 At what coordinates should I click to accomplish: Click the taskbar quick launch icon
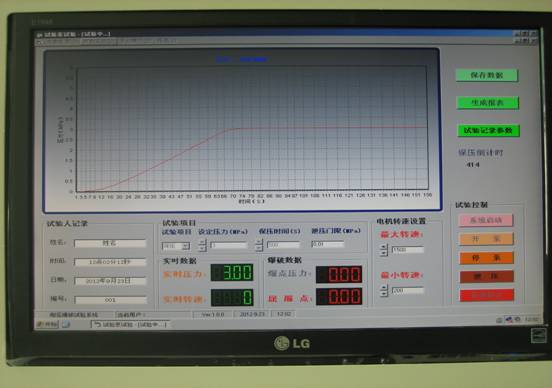[65, 324]
